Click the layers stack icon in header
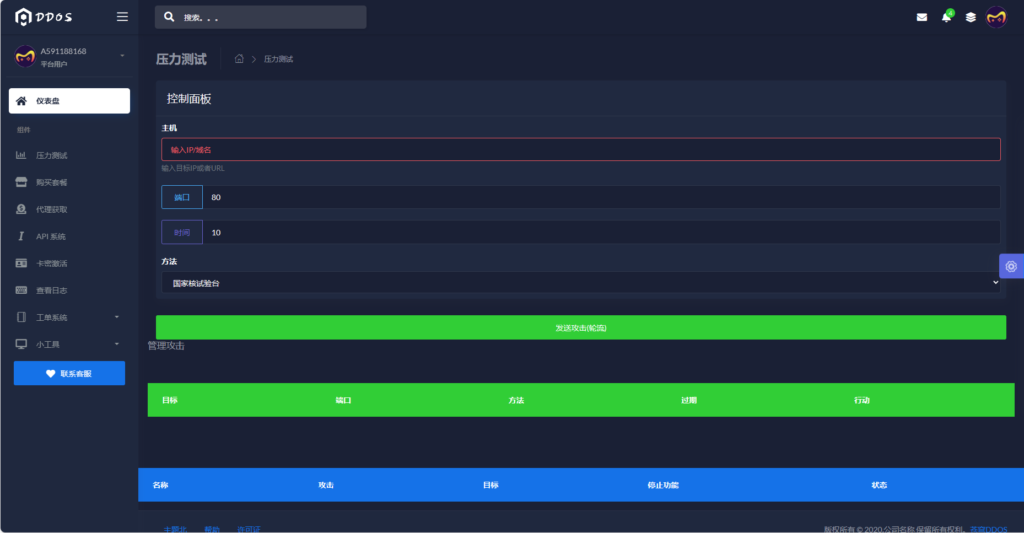 (x=970, y=17)
